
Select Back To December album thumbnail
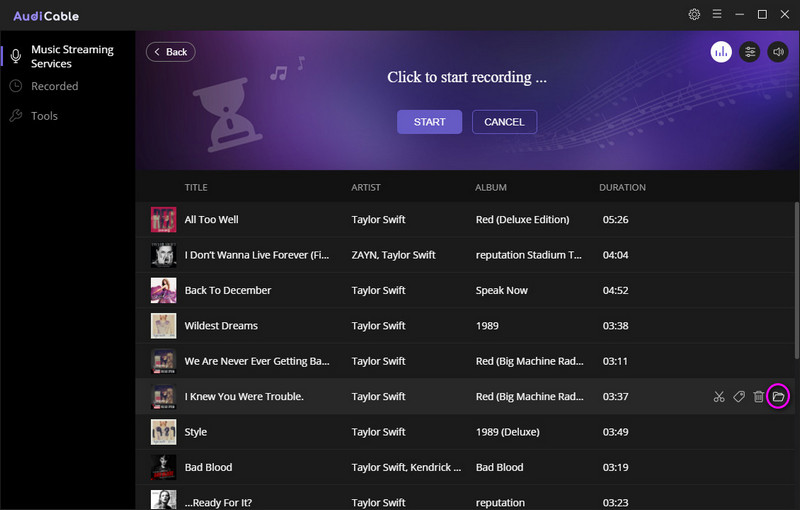[x=163, y=290]
